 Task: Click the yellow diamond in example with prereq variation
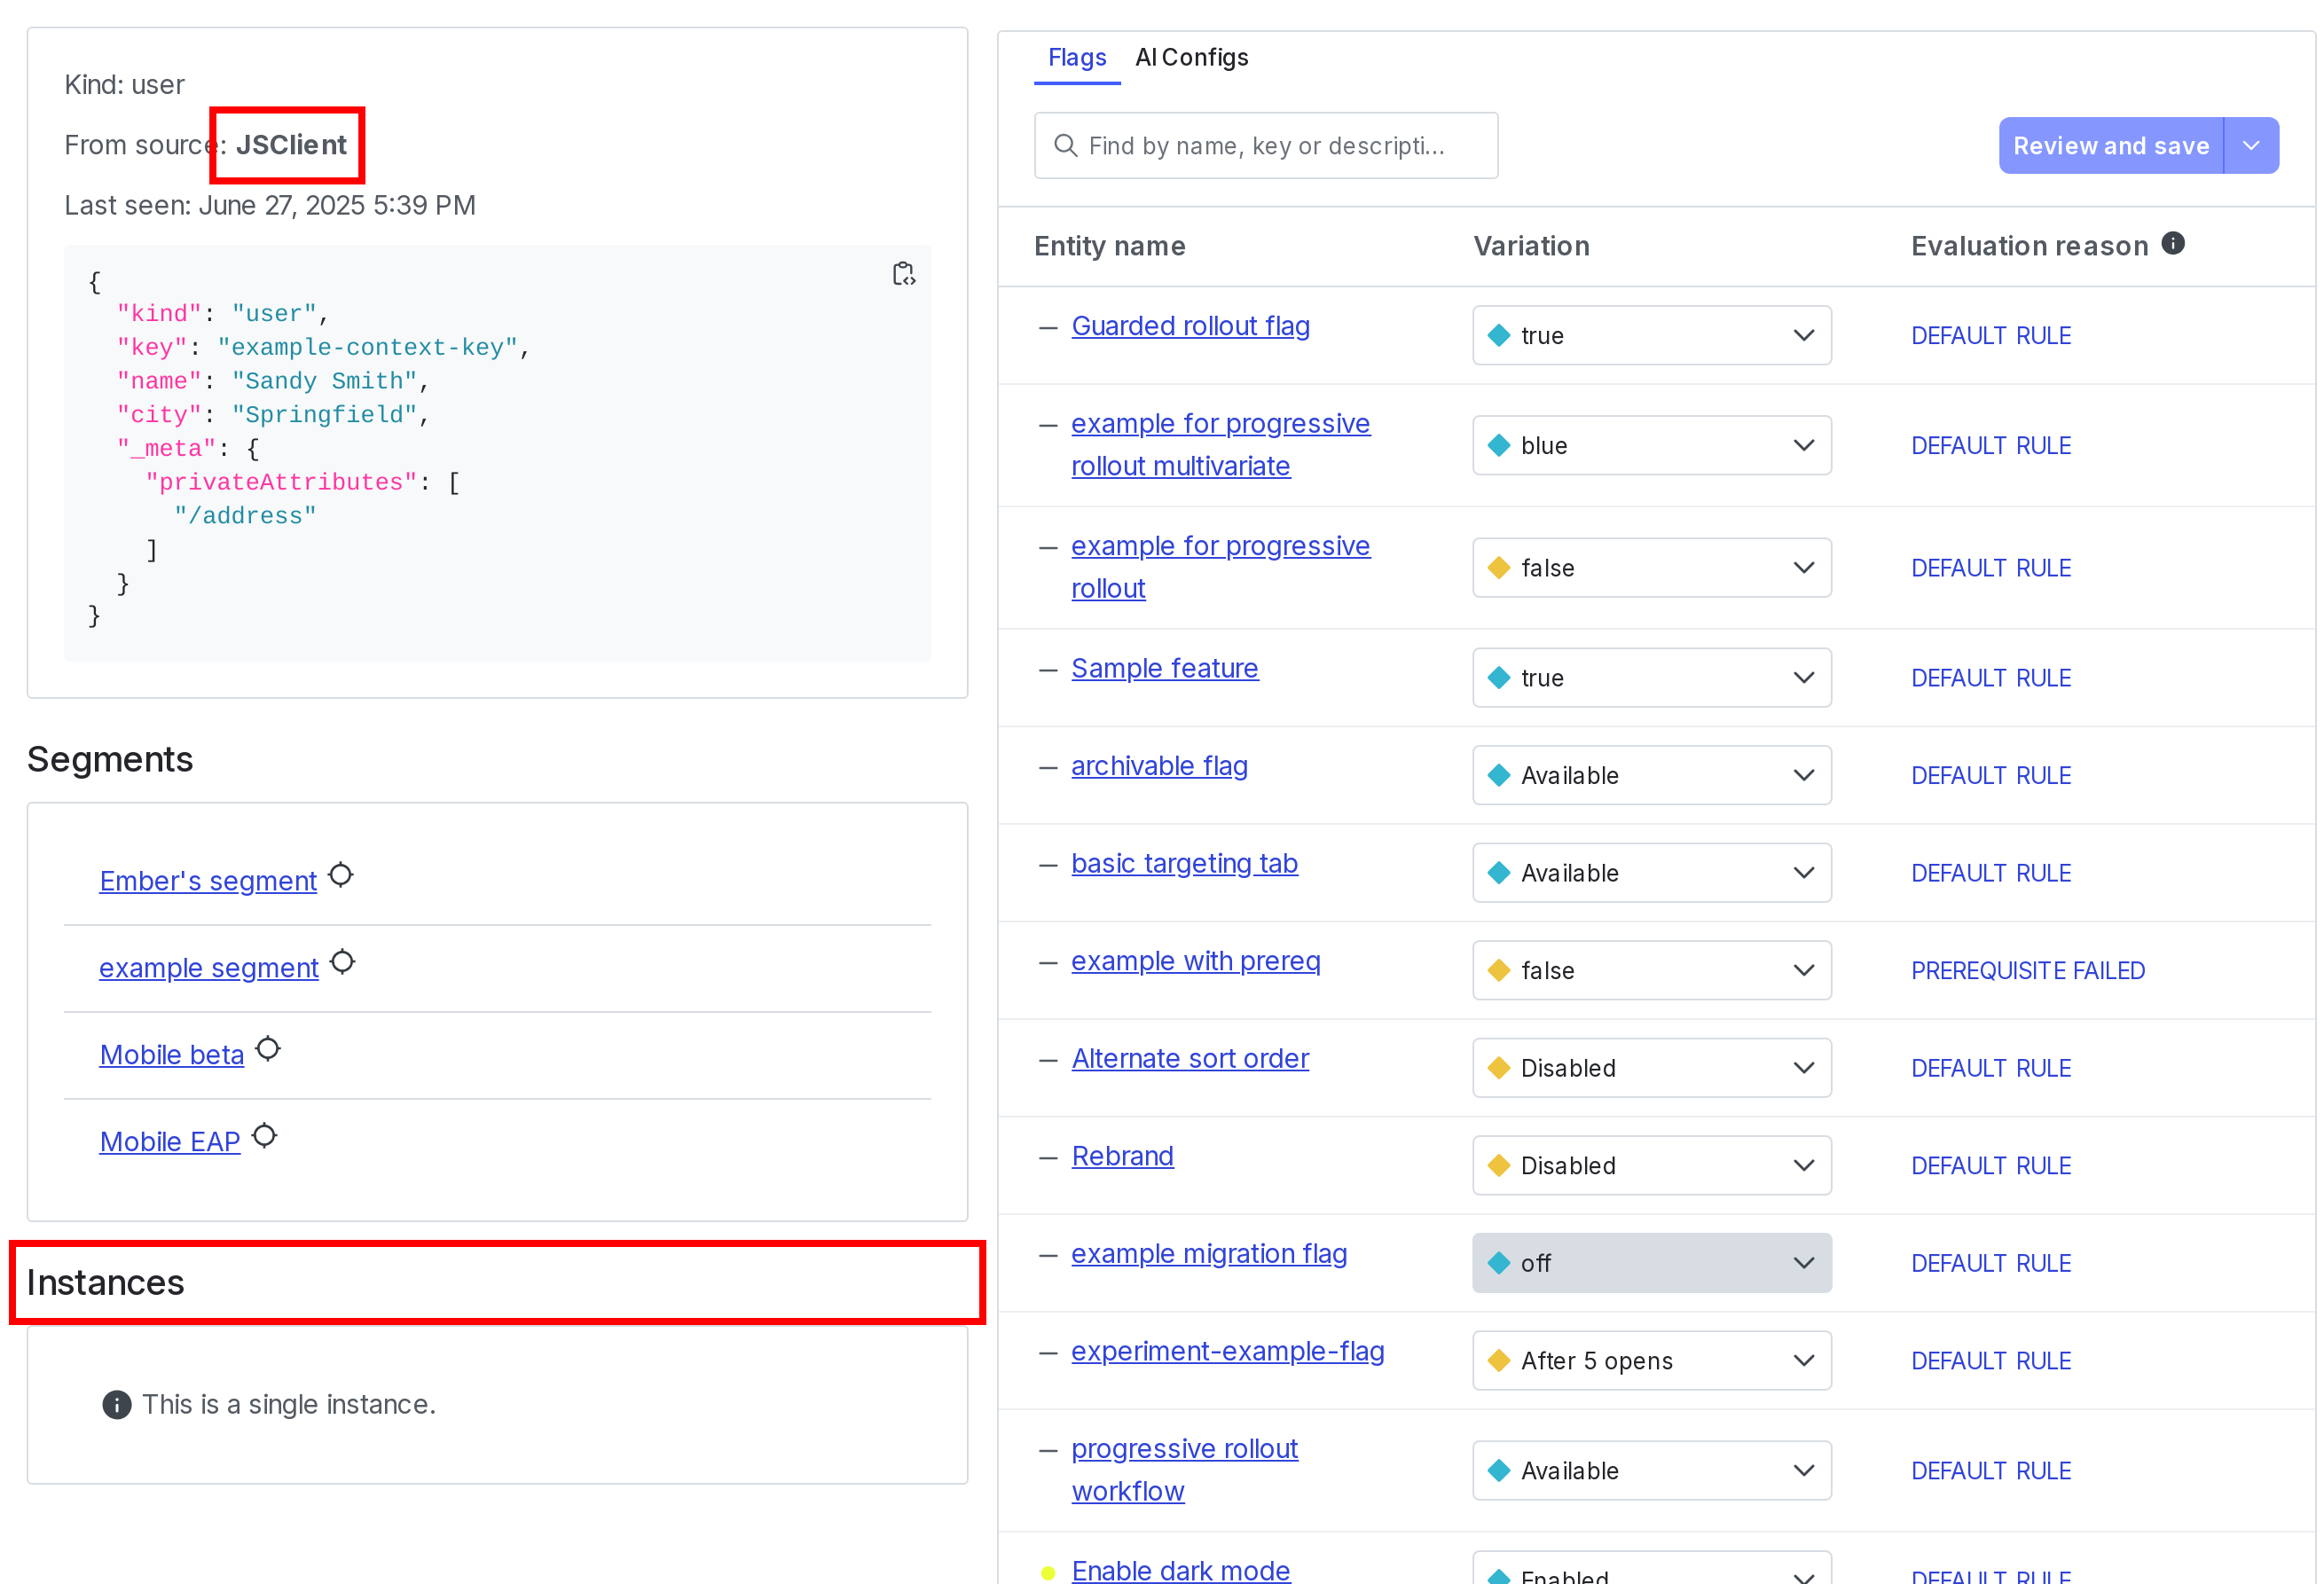tap(1499, 971)
